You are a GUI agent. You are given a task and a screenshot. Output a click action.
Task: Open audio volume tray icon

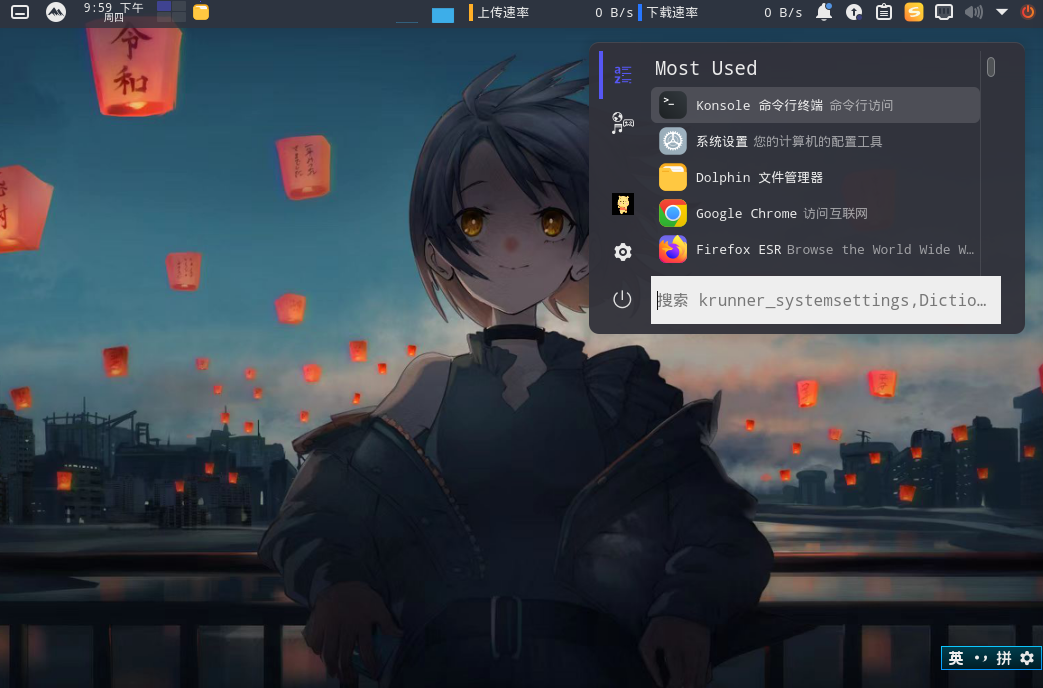973,12
